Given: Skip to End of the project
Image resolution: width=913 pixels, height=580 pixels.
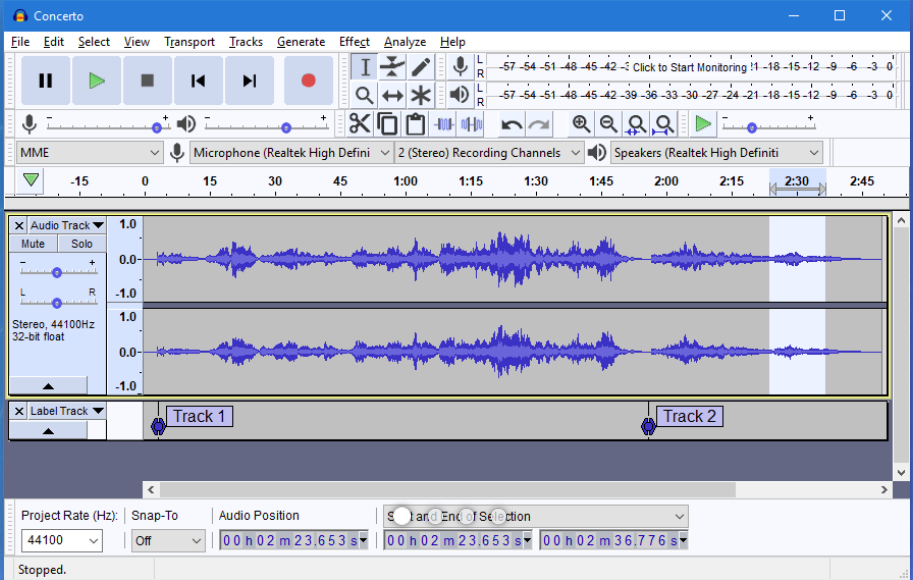Looking at the screenshot, I should pyautogui.click(x=249, y=80).
